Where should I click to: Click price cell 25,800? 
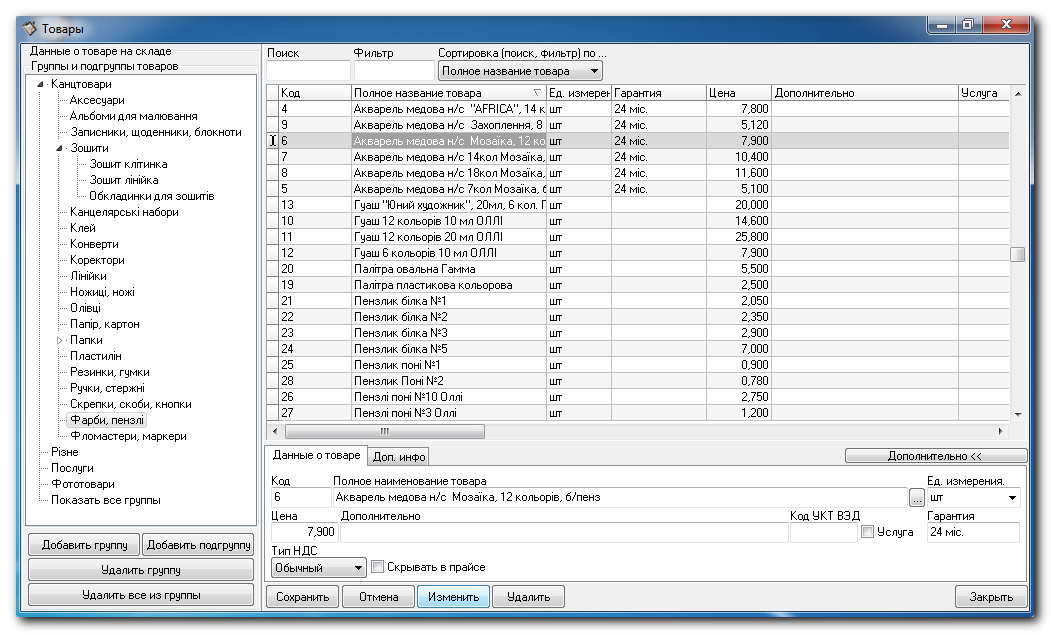pyautogui.click(x=739, y=237)
